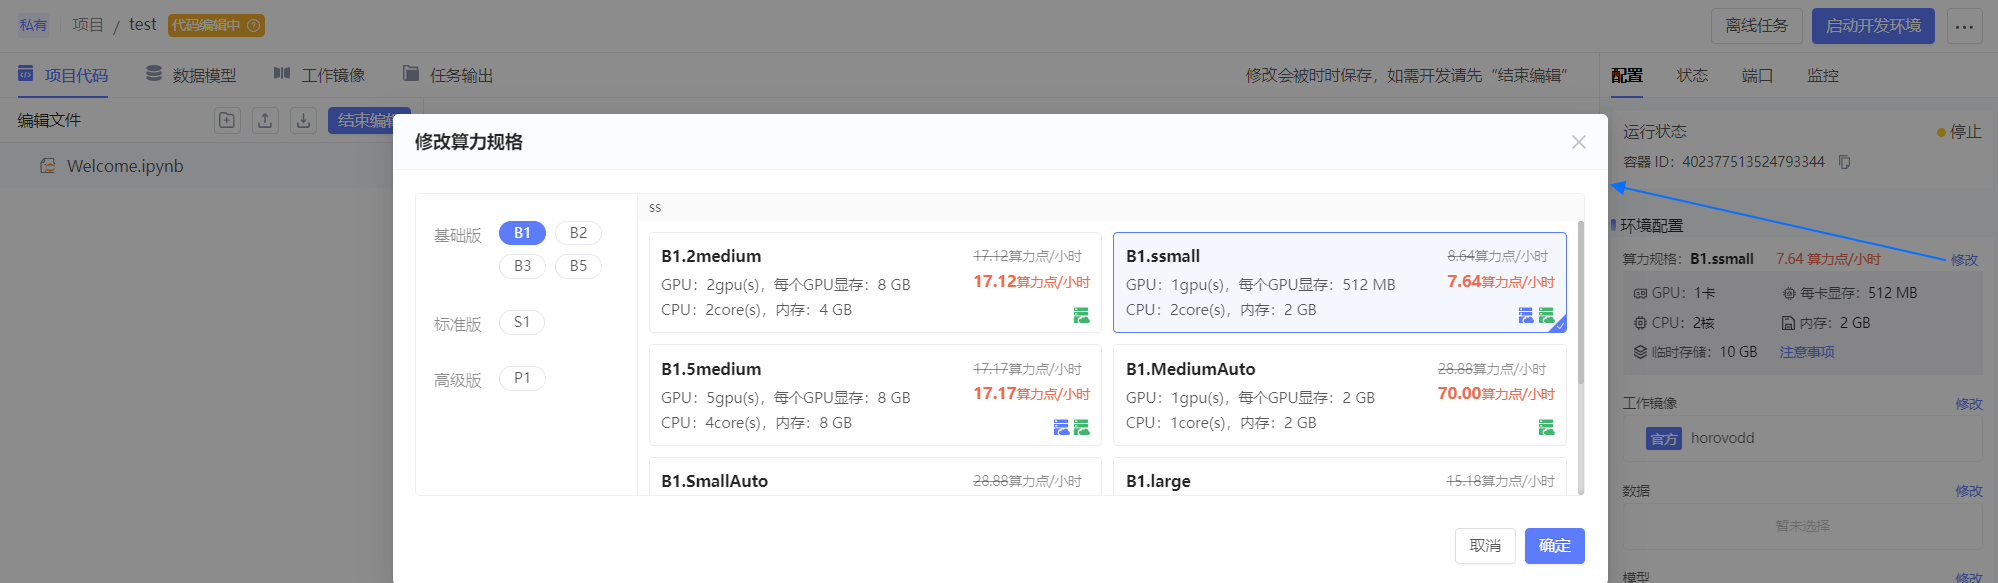Choose the P1 advanced tier option
The image size is (1998, 583).
coord(522,378)
